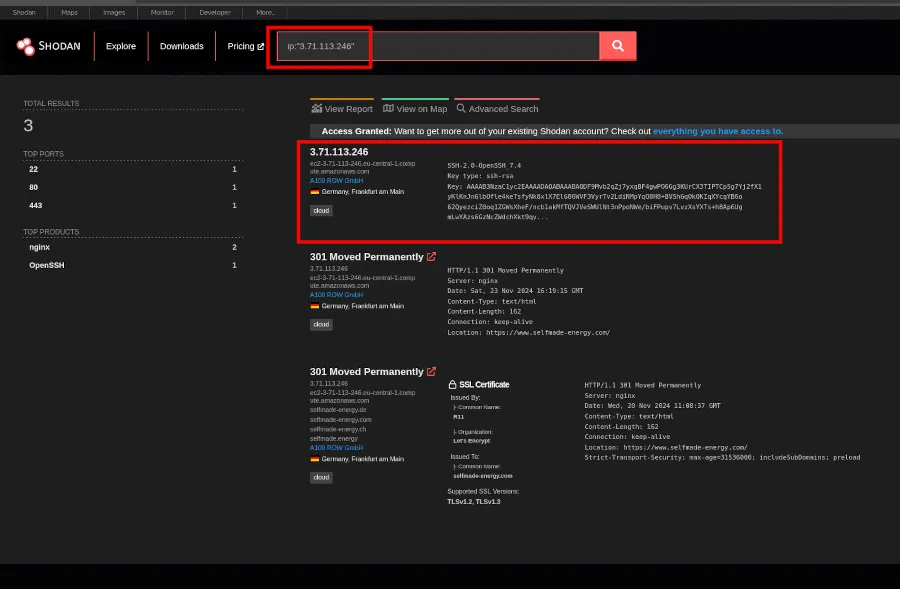Expand the Developer menu
Screen dimensions: 900x589
[x=214, y=13]
